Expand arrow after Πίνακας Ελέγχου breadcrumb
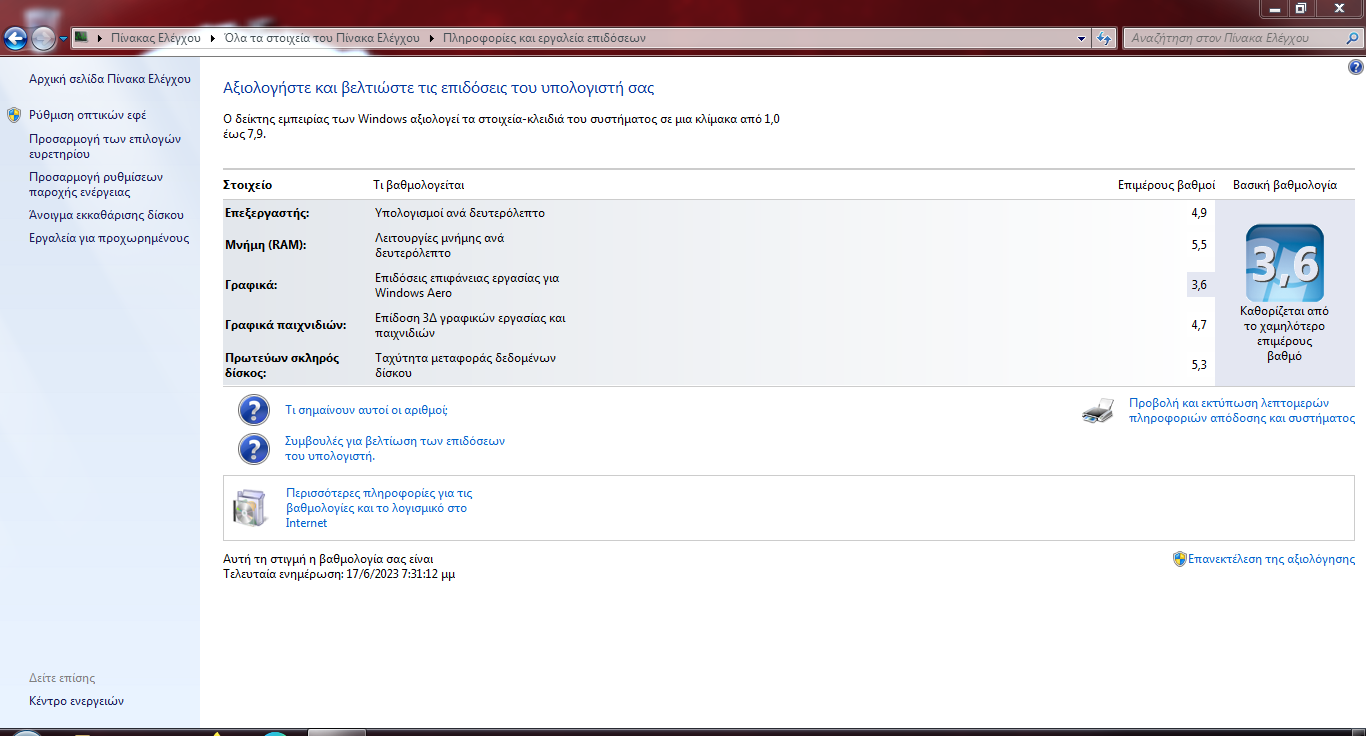Image resolution: width=1366 pixels, height=736 pixels. point(211,38)
